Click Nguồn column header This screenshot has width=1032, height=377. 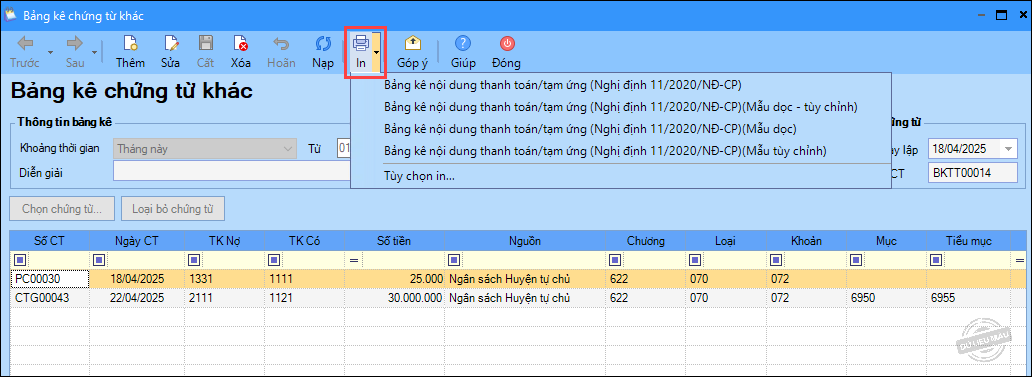pos(525,241)
